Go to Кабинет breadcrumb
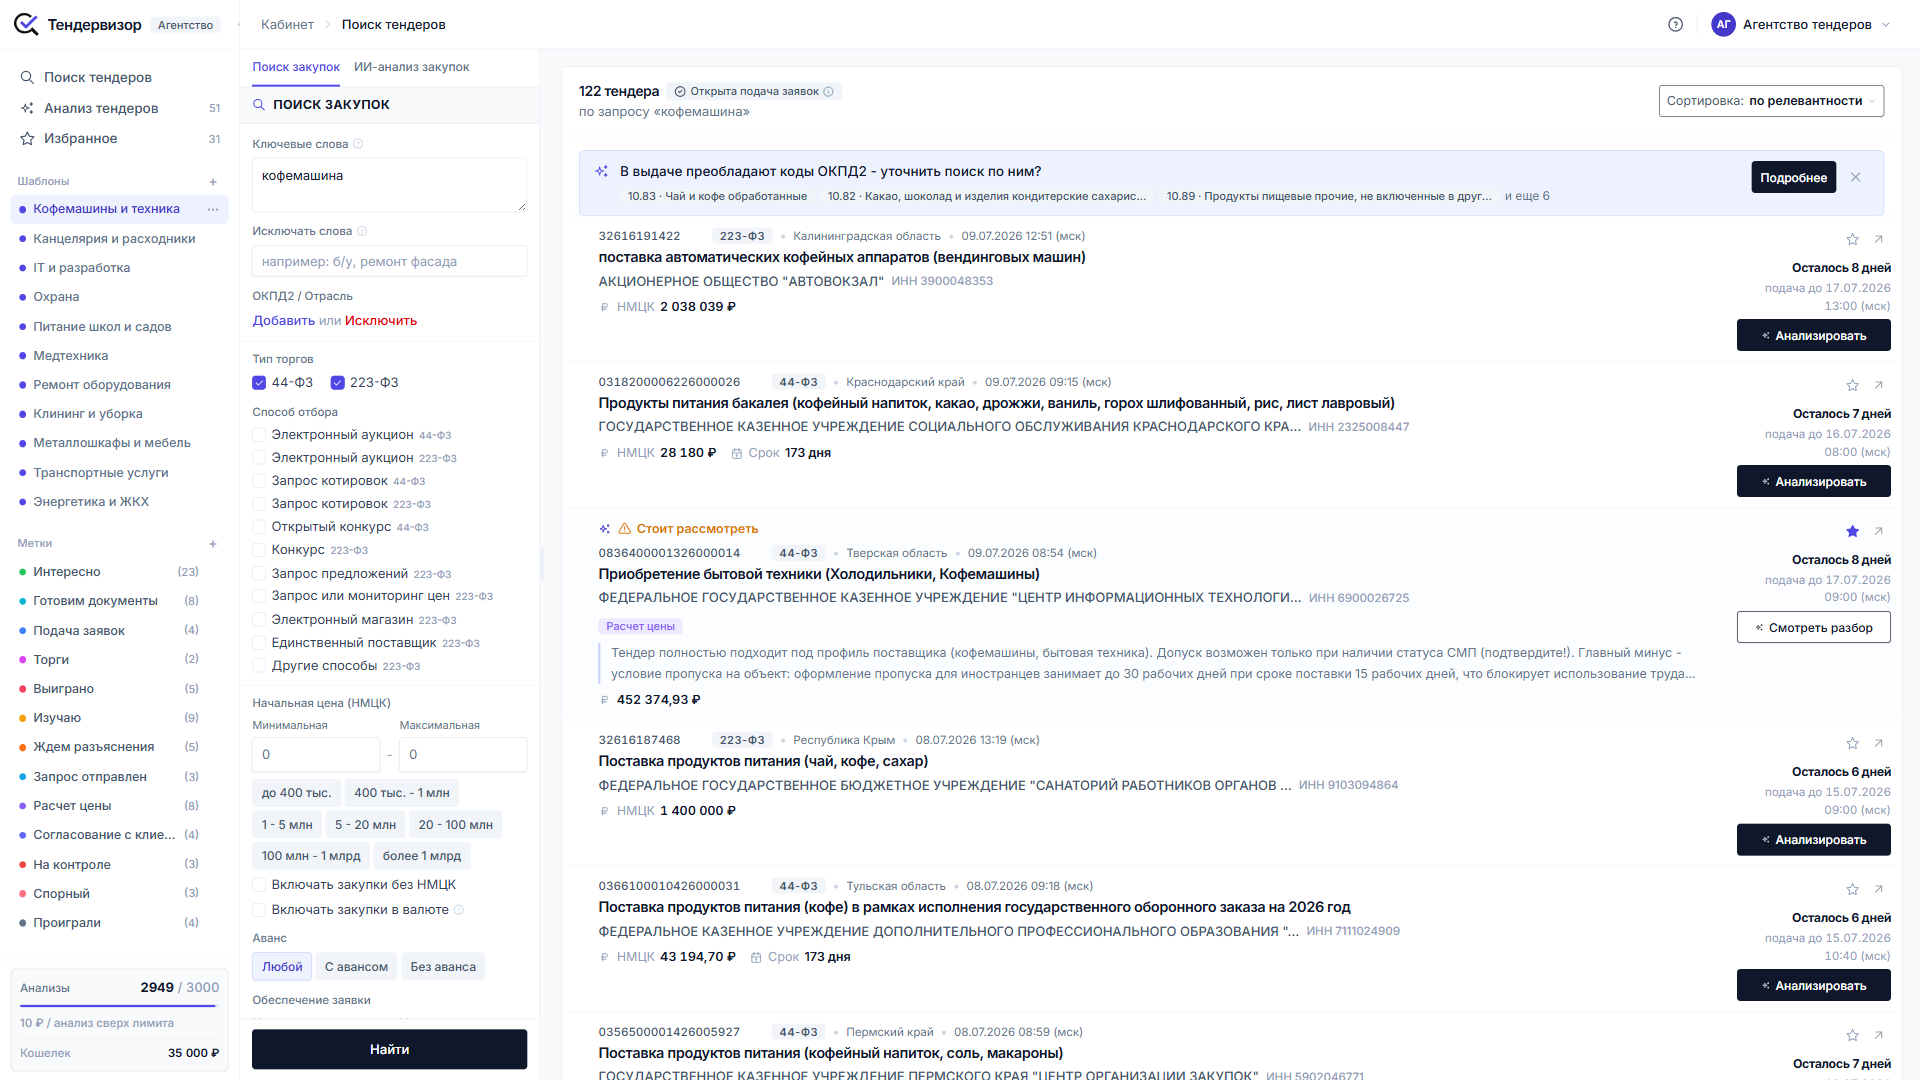 [287, 24]
